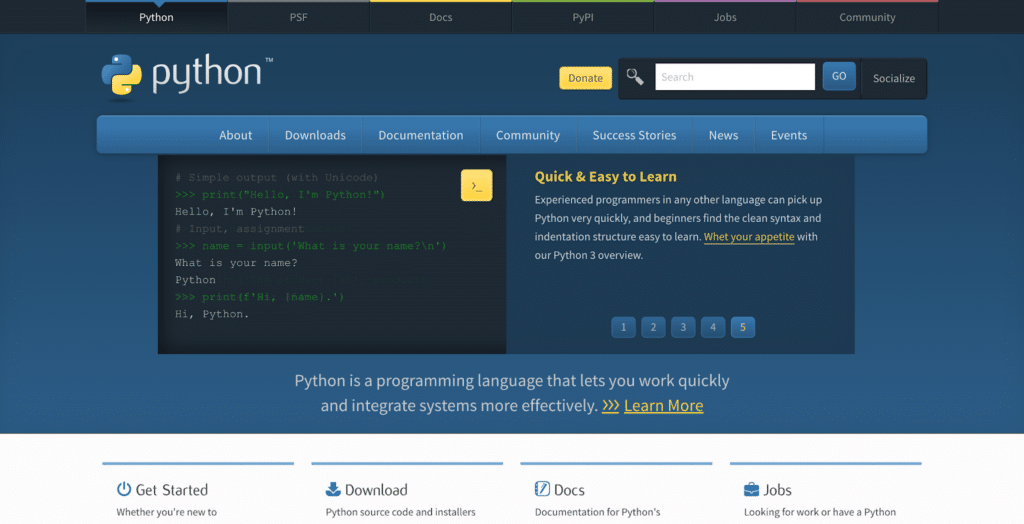Open the Jobs top tab
Image resolution: width=1024 pixels, height=524 pixels.
pos(725,17)
